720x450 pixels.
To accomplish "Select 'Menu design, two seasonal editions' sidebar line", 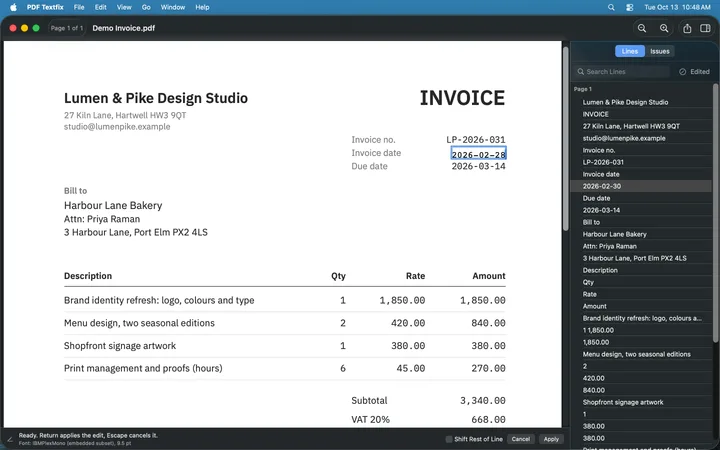I will point(641,354).
